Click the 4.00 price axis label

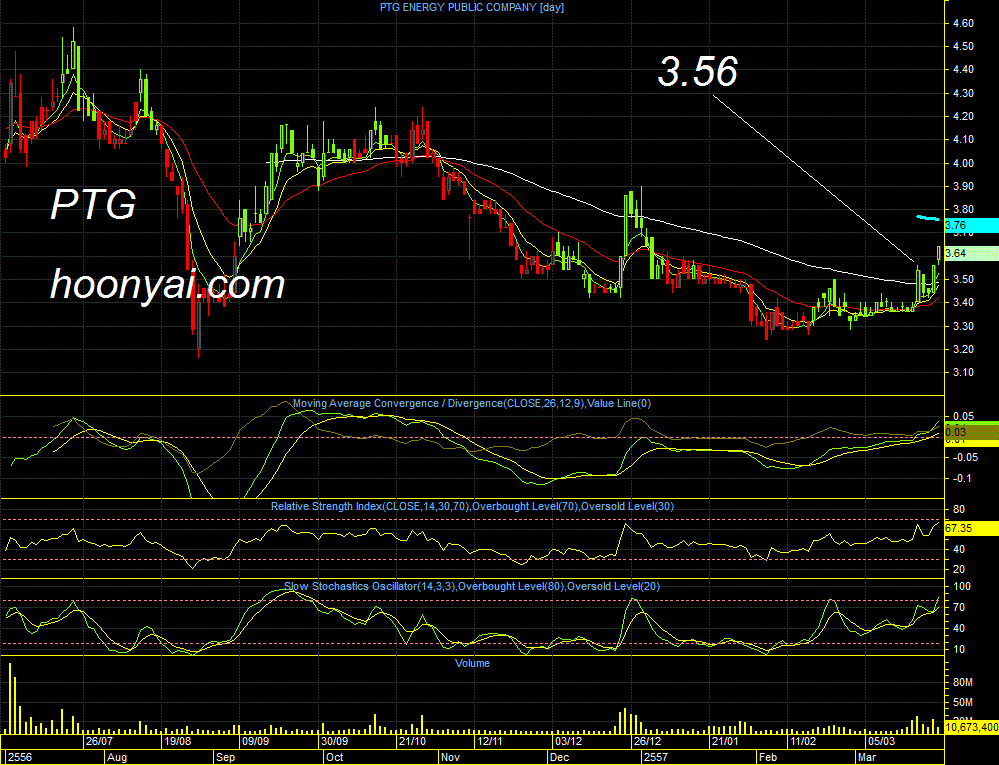click(963, 163)
